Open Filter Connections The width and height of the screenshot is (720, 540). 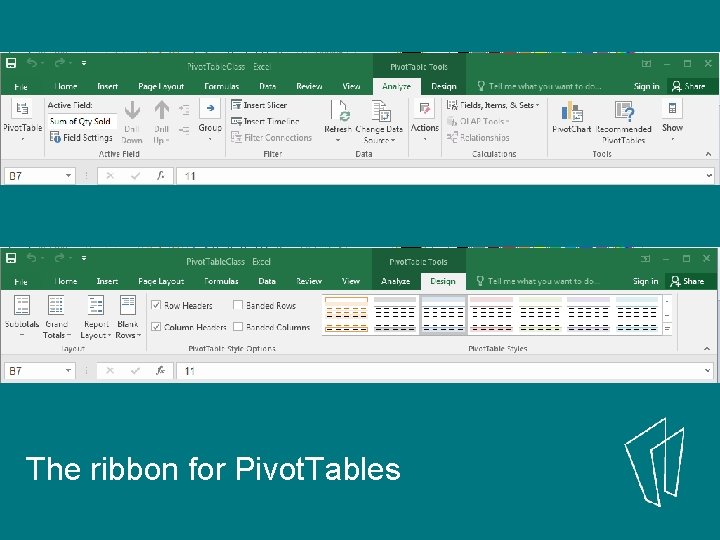[271, 137]
